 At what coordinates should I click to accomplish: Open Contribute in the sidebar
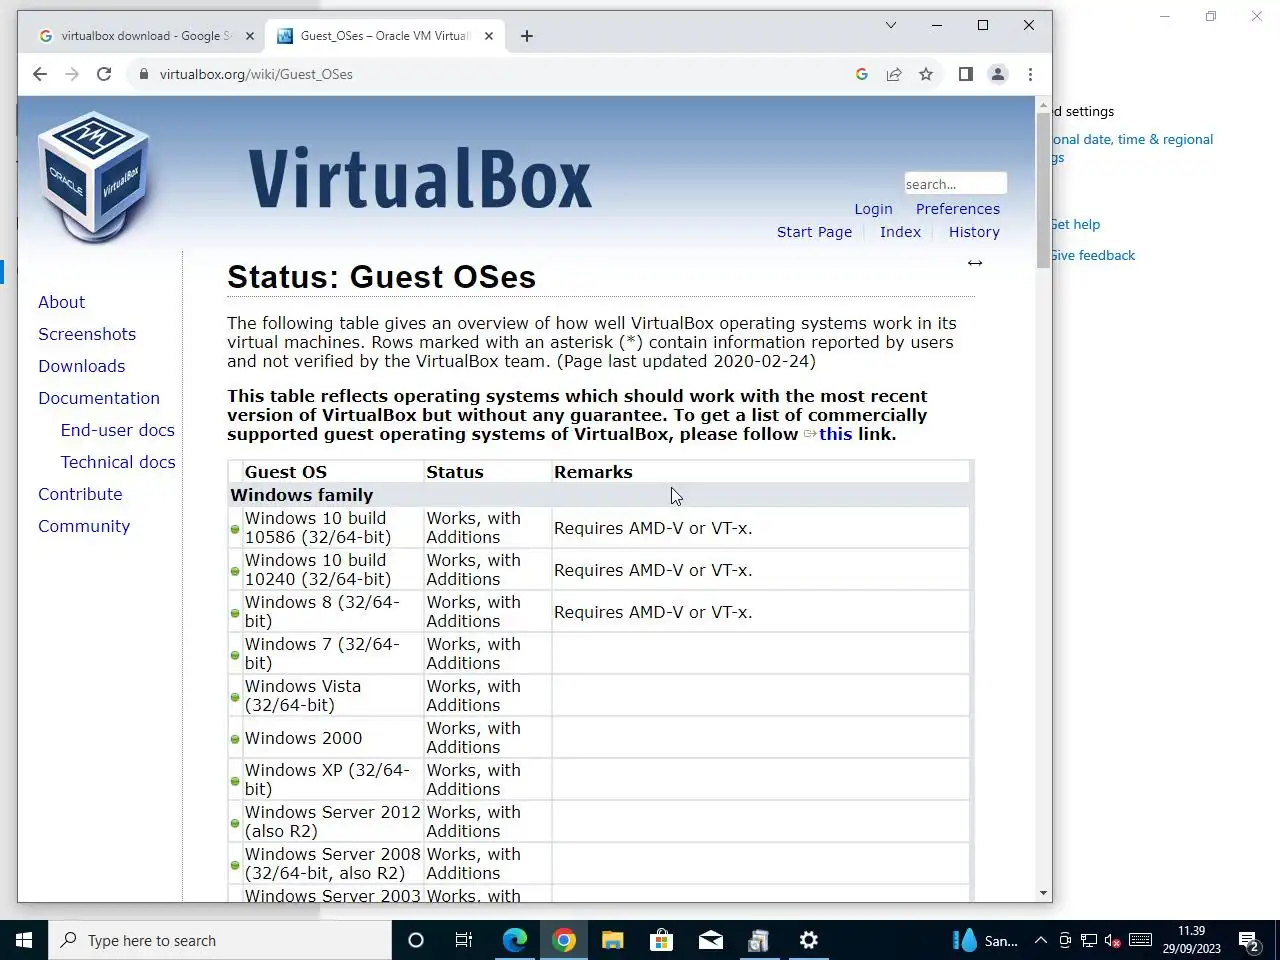point(80,494)
